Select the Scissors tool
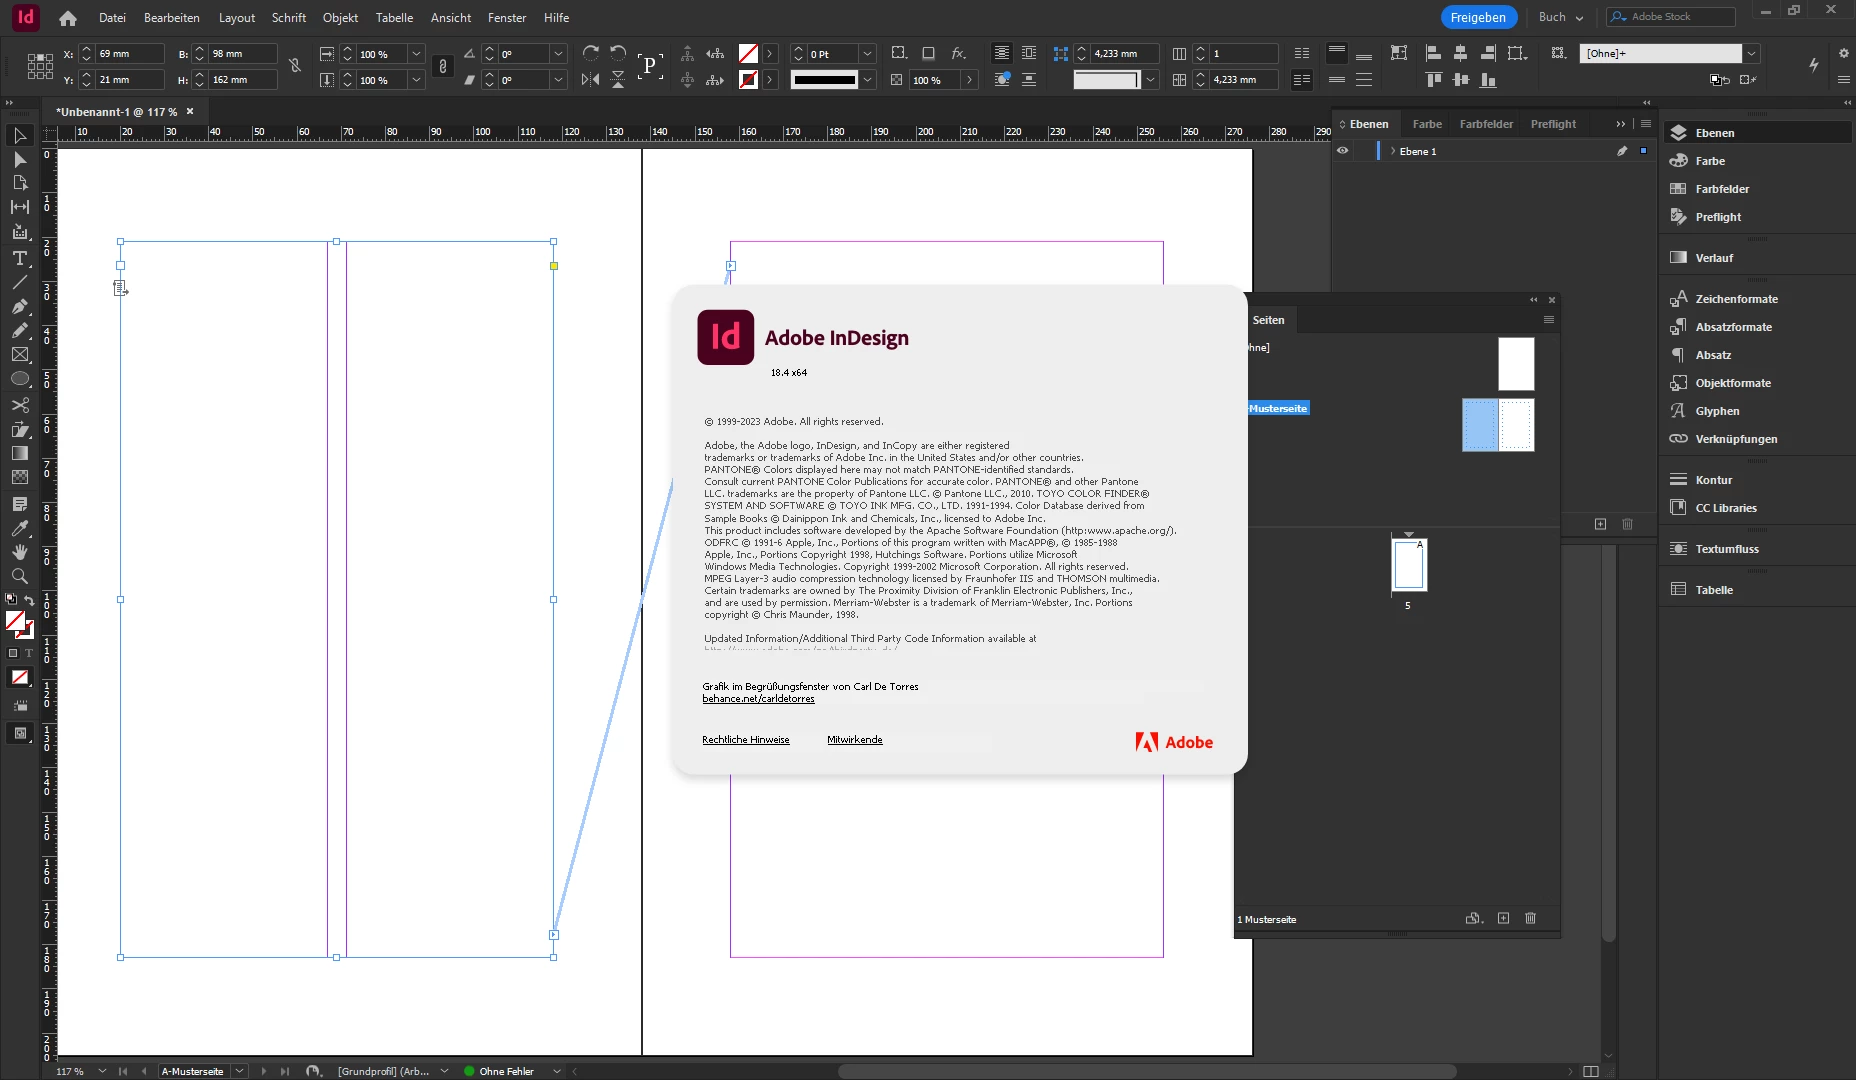Screen dimensions: 1856x1080 [x=20, y=405]
